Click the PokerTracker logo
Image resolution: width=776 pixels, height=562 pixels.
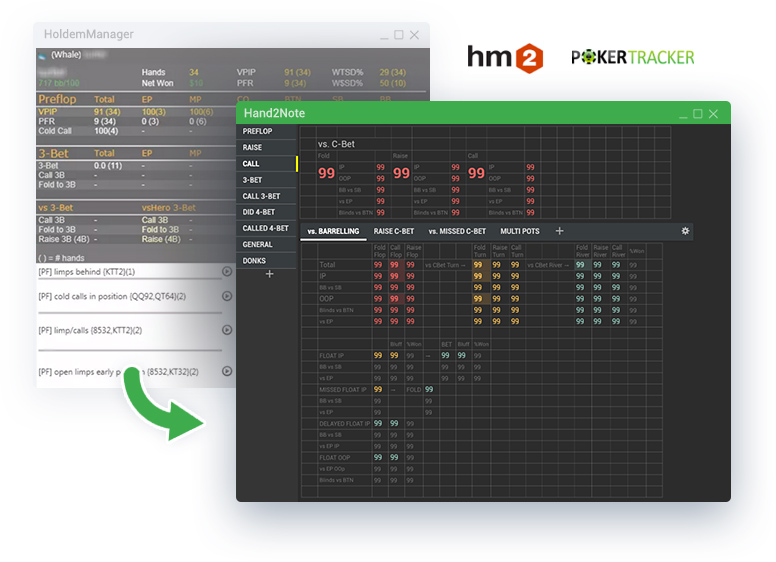(632, 57)
